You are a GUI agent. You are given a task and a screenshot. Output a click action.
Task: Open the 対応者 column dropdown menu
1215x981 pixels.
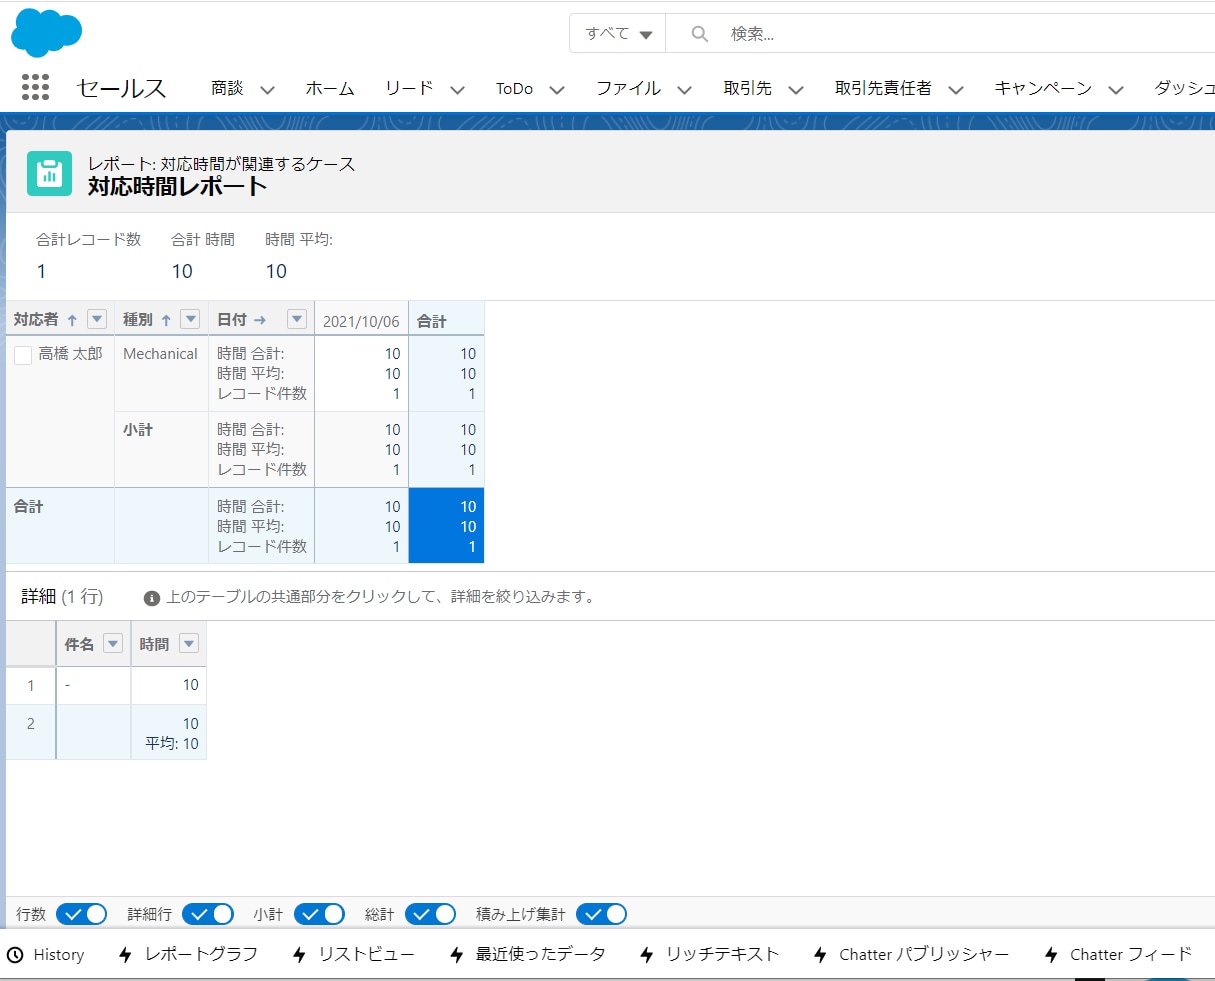click(x=97, y=319)
